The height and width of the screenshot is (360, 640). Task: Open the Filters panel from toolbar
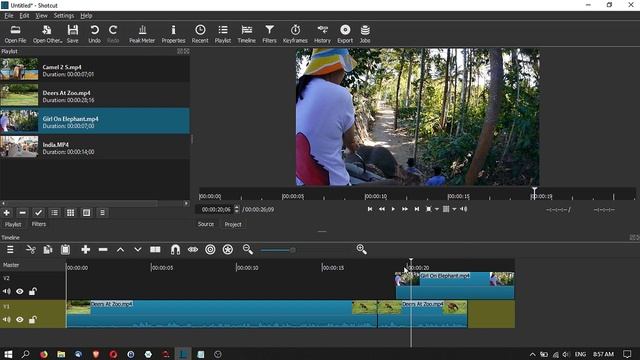tap(269, 34)
